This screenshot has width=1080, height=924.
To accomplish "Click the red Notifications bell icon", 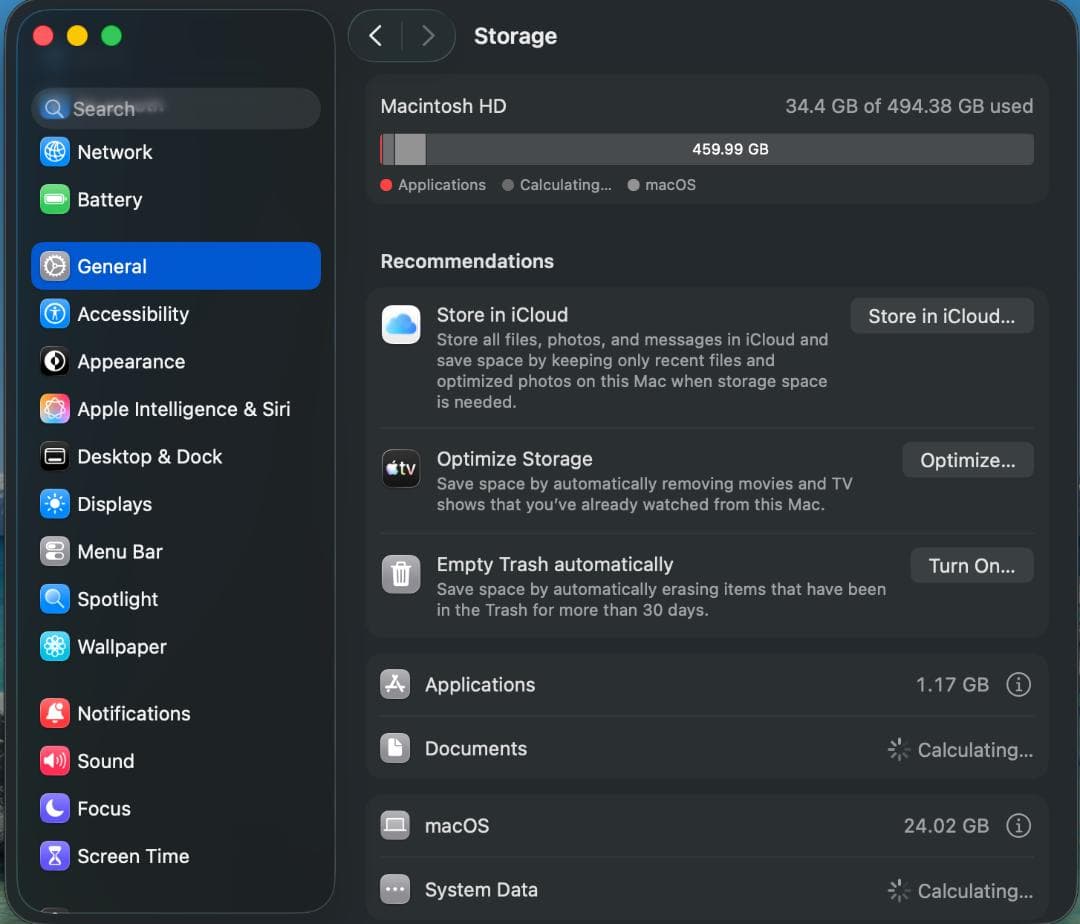I will tap(54, 713).
